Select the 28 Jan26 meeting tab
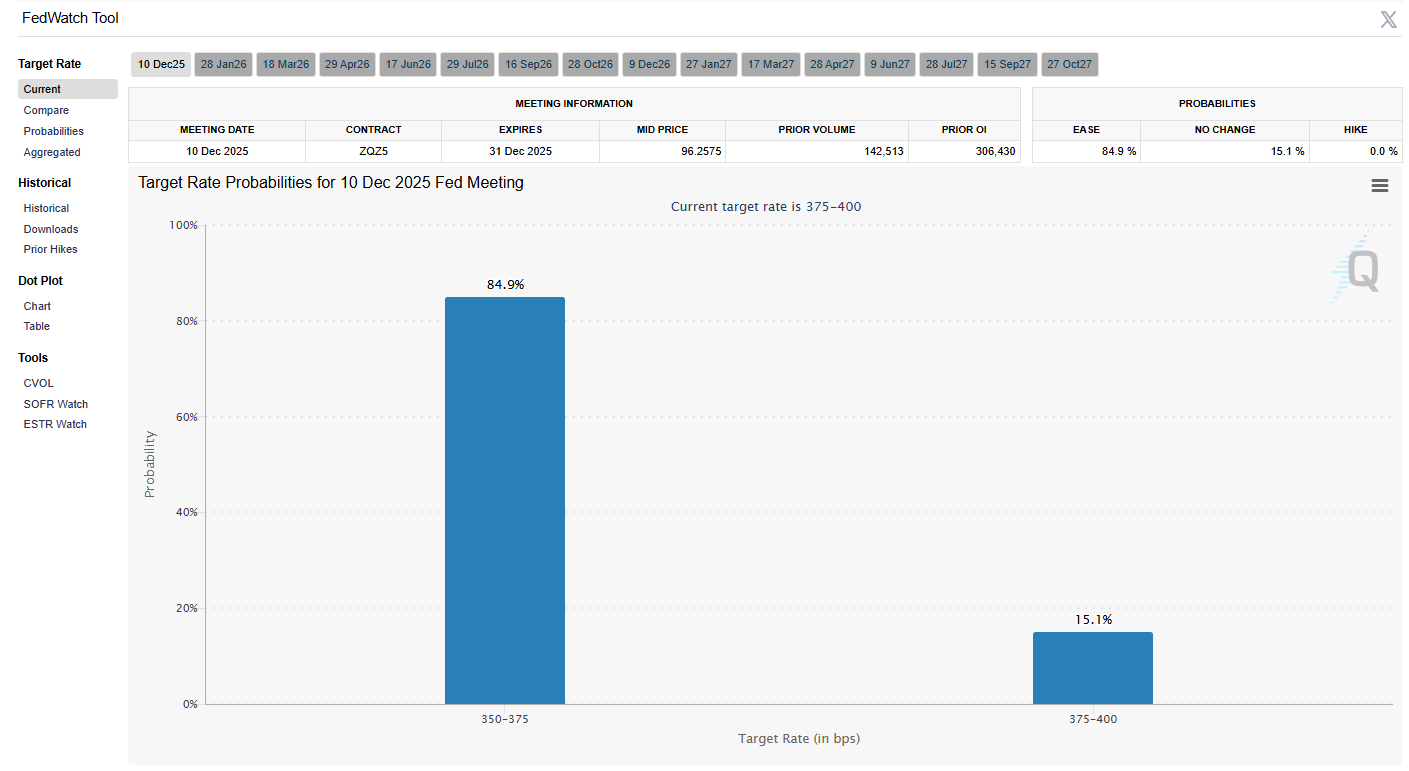1409x771 pixels. 223,64
